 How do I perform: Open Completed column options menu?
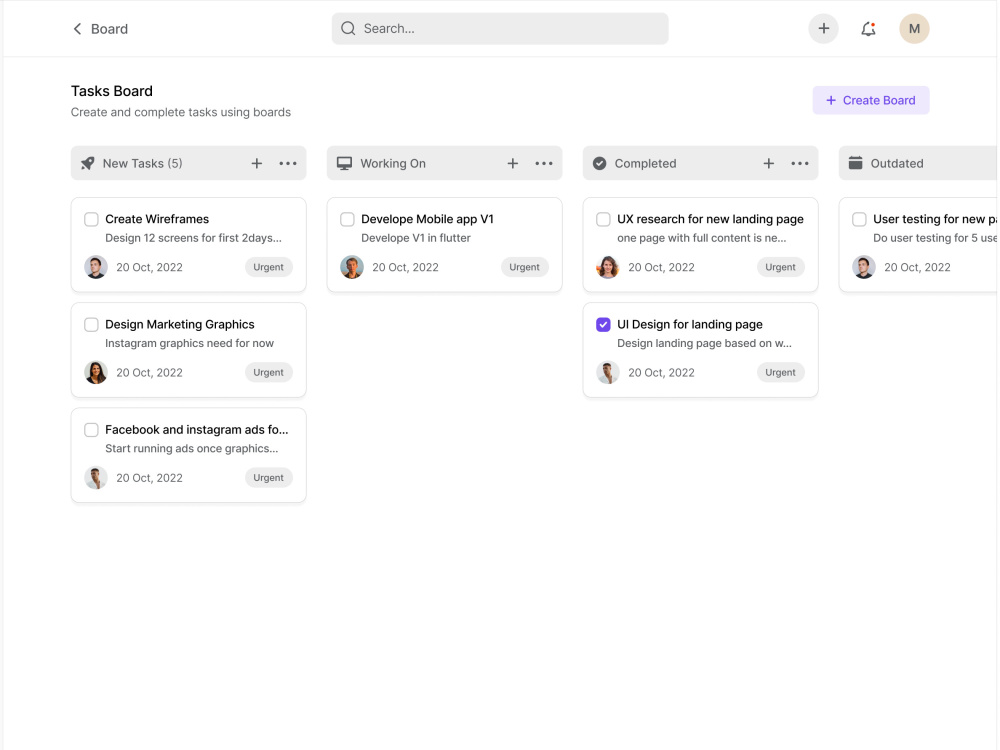click(800, 163)
